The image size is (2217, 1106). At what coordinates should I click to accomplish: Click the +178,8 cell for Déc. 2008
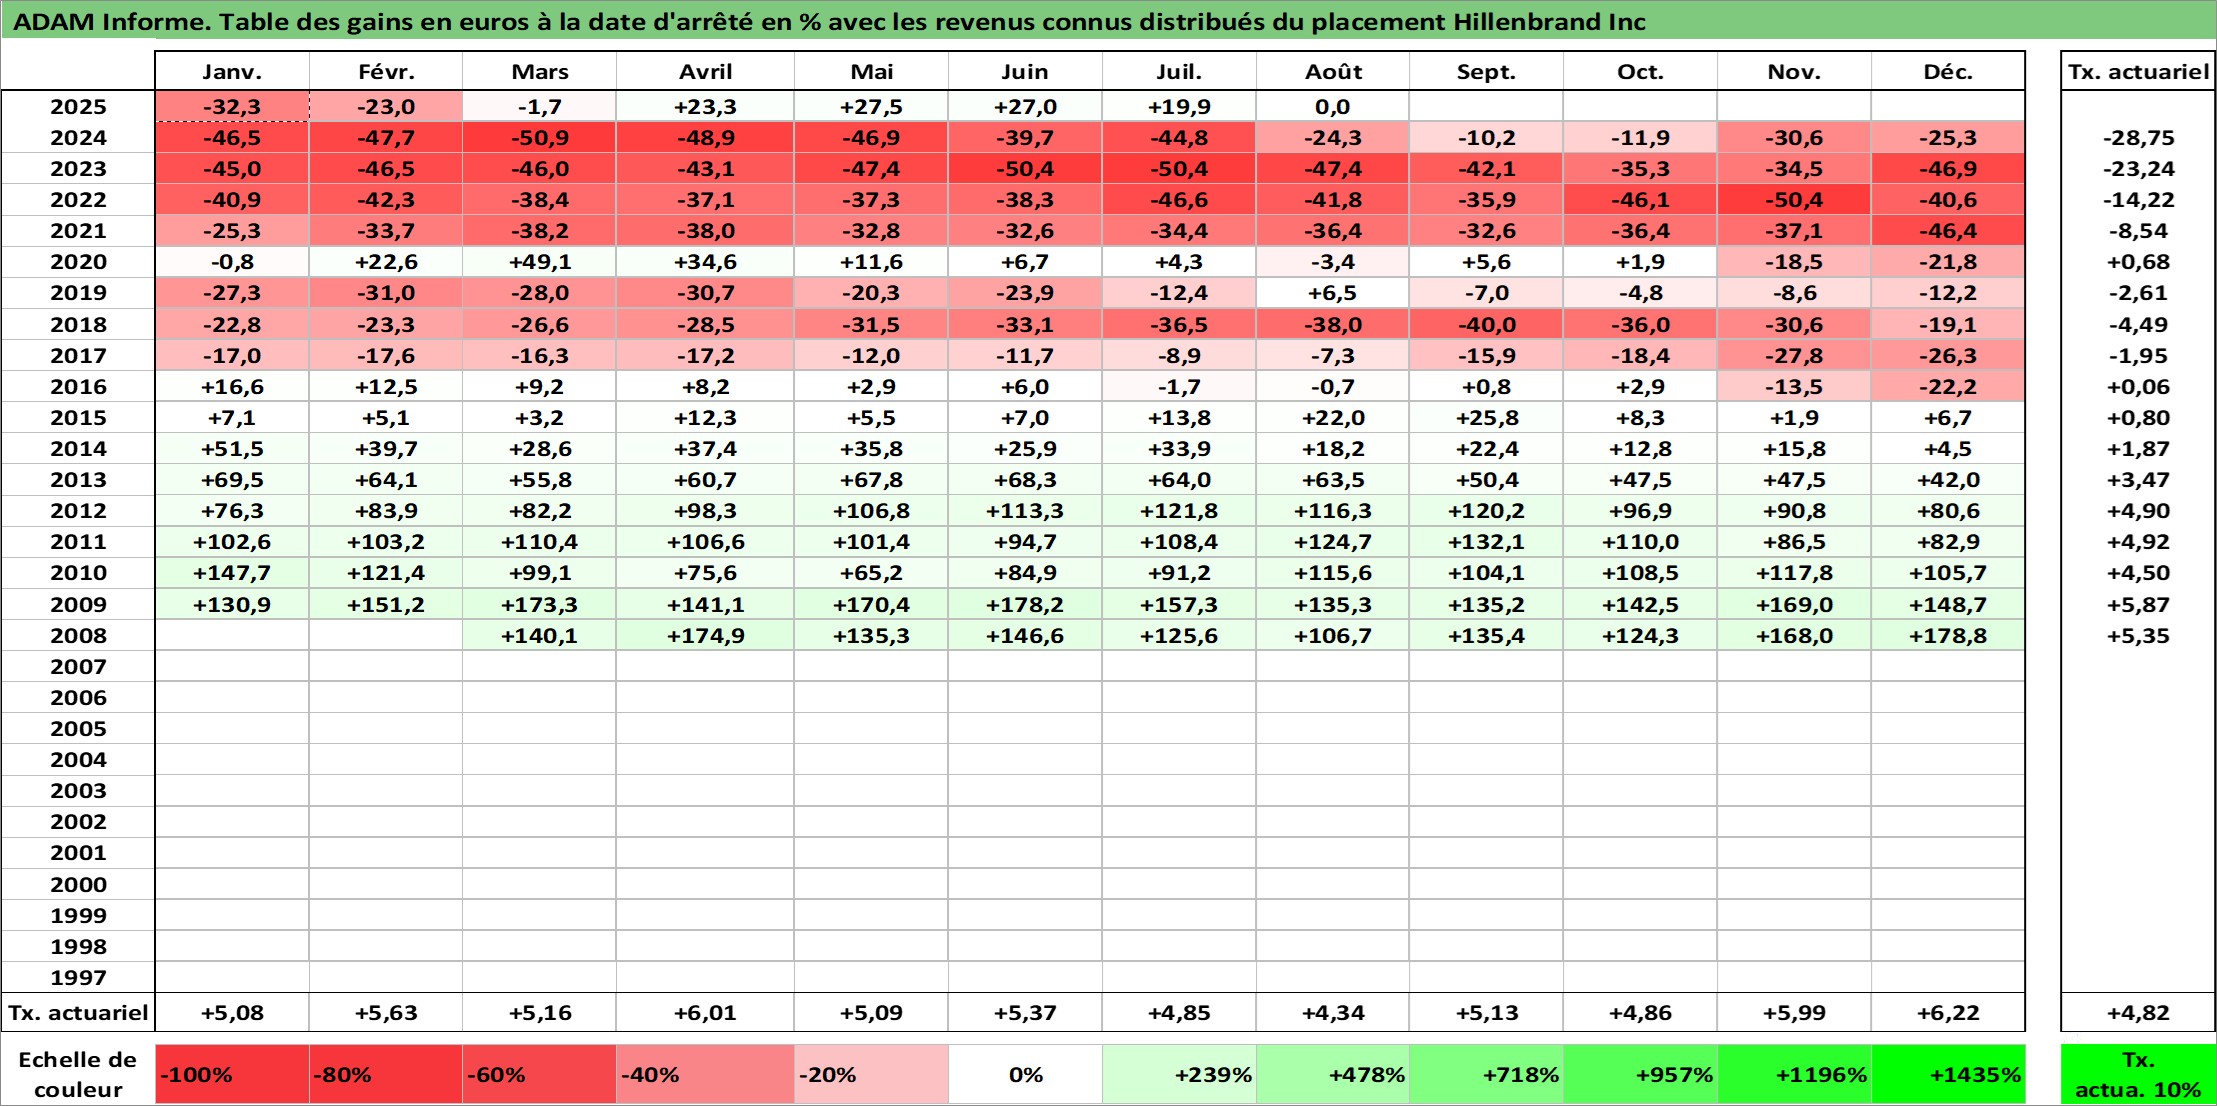tap(1948, 635)
